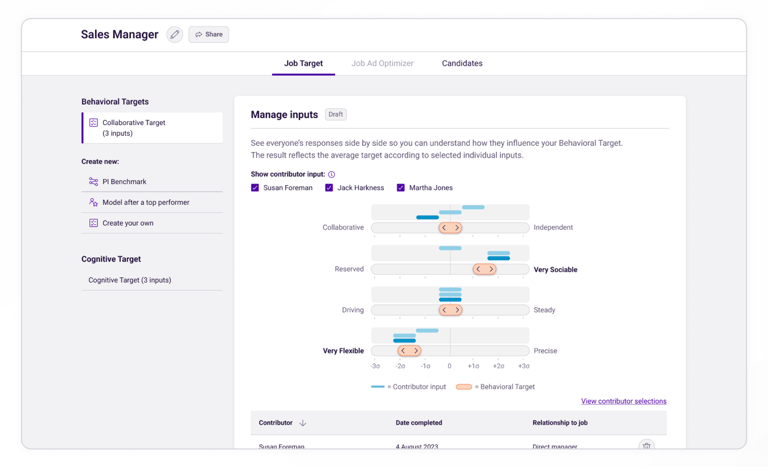The image size is (768, 467).
Task: Click the Collaborative–Independent behavioral target slider handle
Action: (x=451, y=228)
